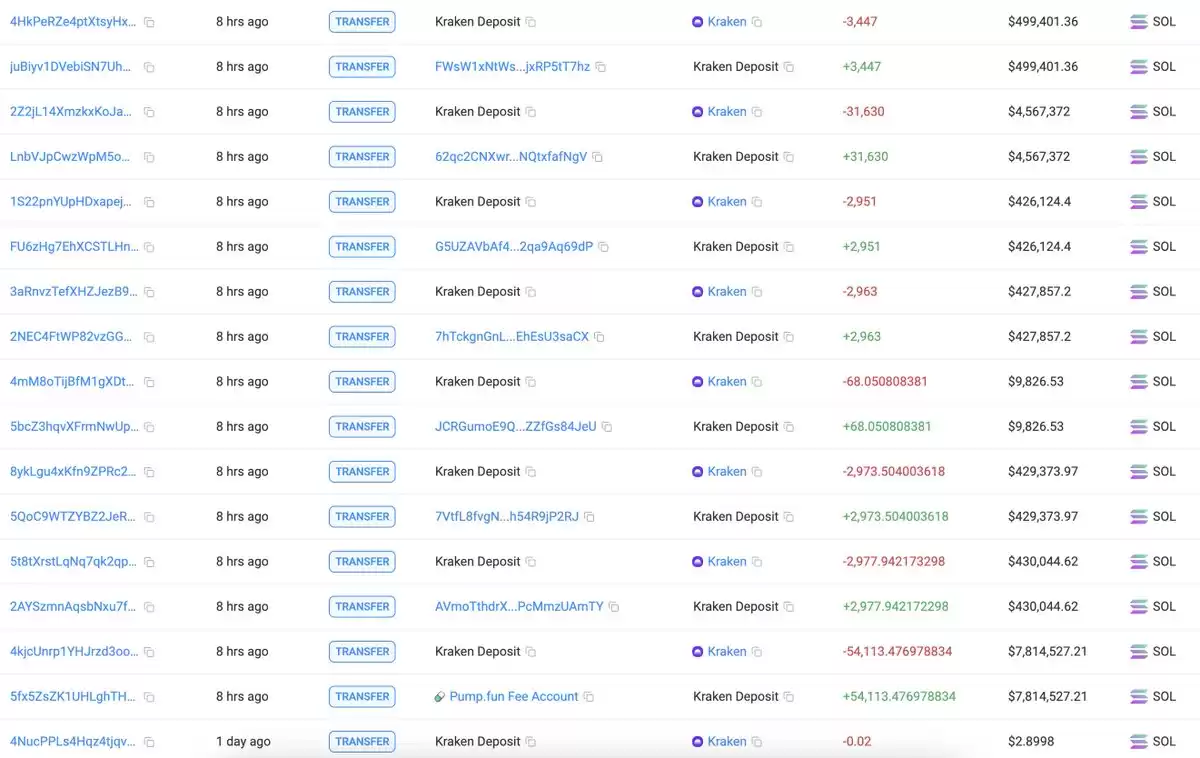1200x758 pixels.
Task: Open Kraken link in the -2,963 row
Action: pos(727,292)
